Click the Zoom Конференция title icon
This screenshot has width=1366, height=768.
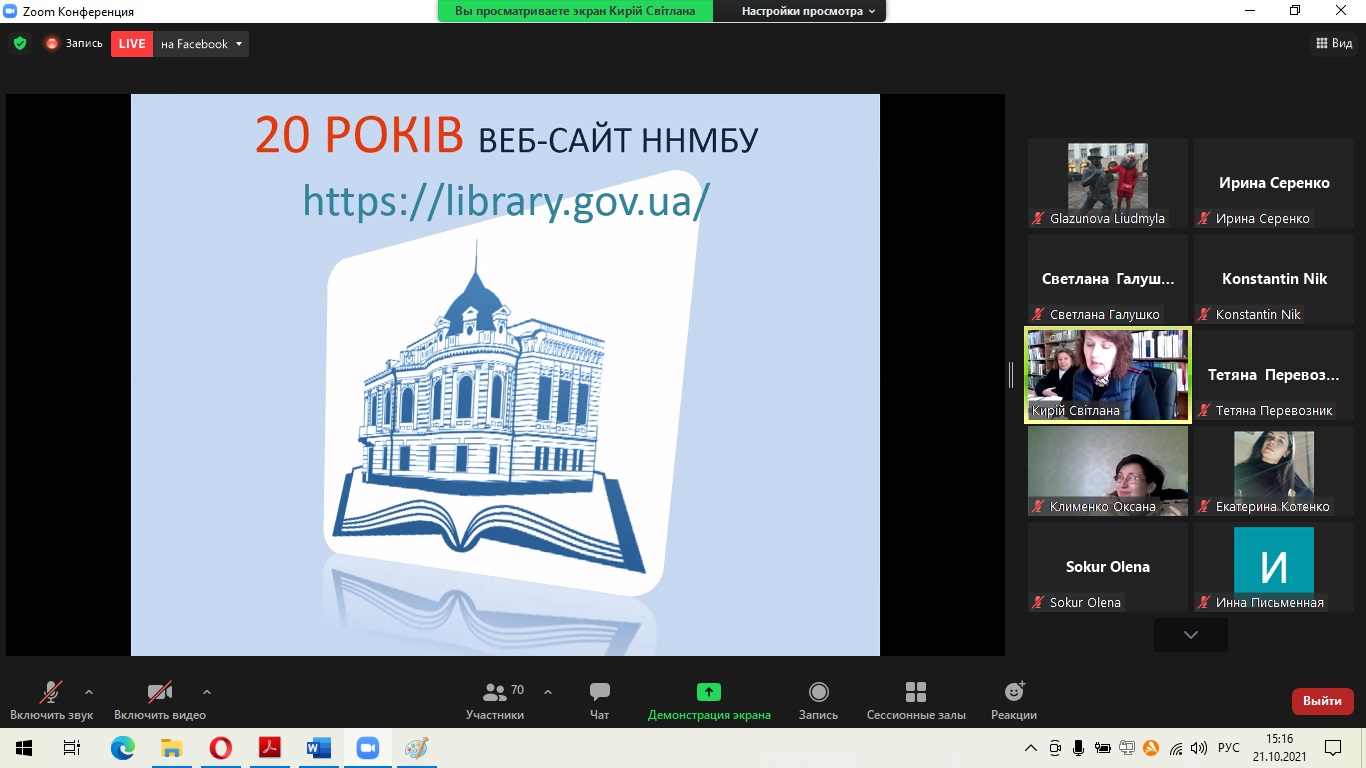point(10,11)
